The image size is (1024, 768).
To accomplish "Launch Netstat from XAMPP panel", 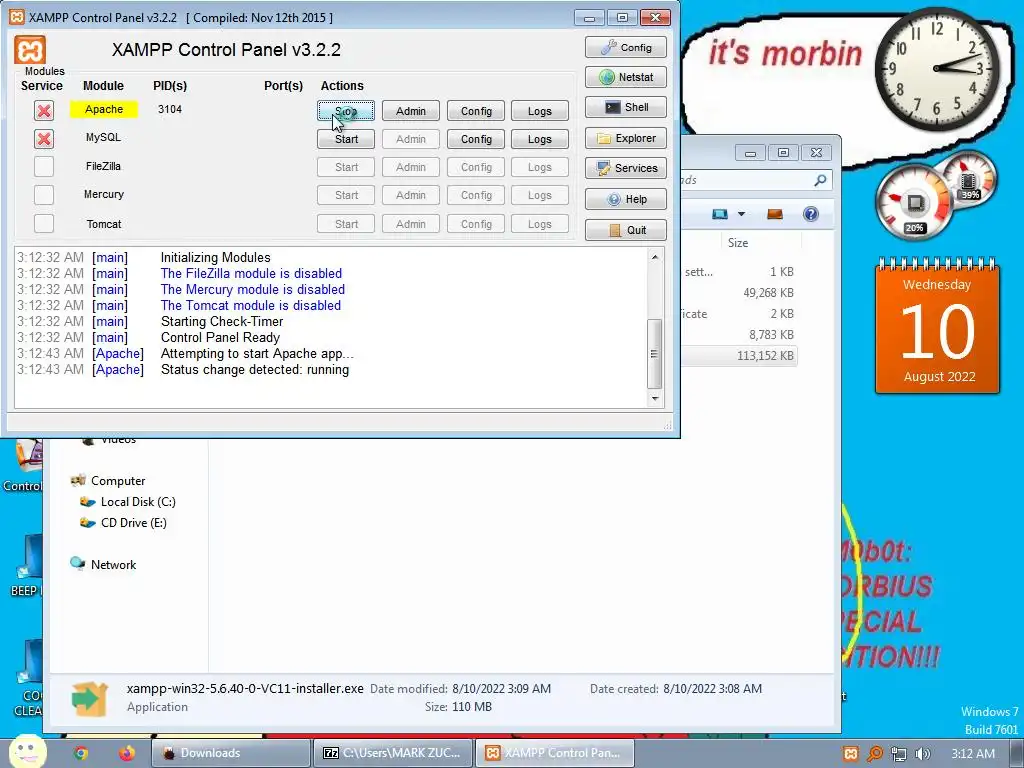I will [x=626, y=77].
